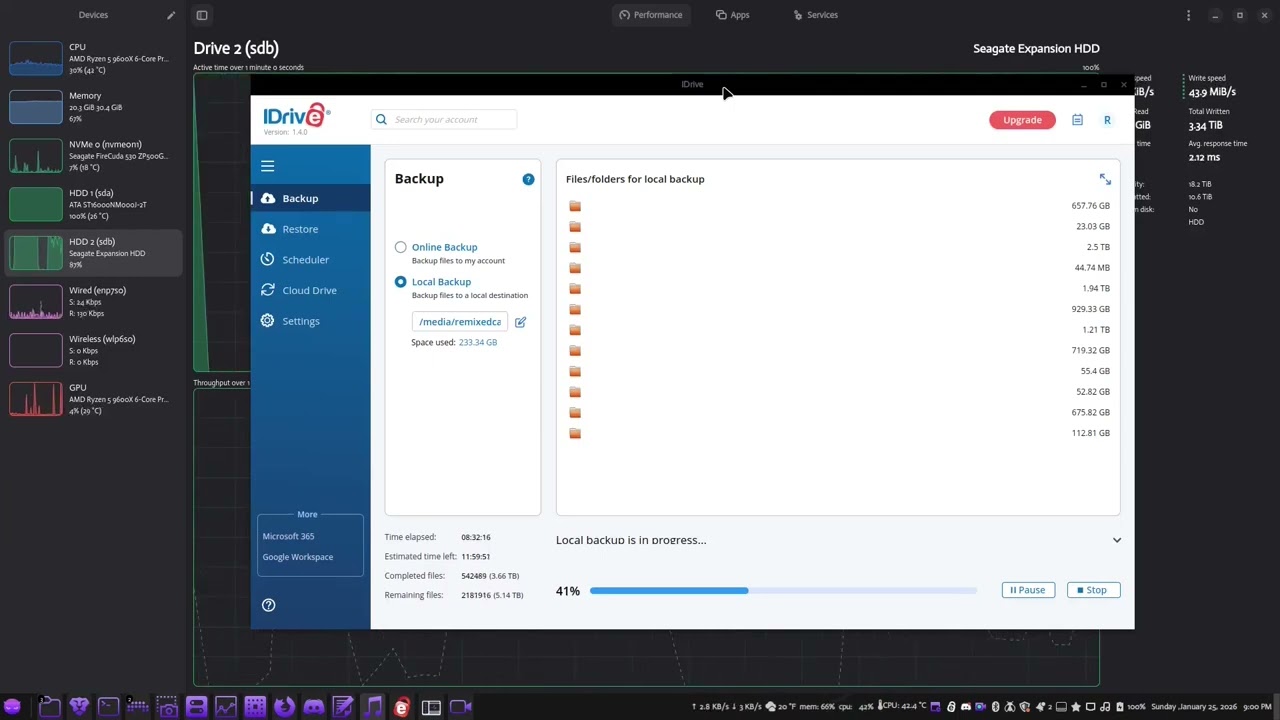Click the 1.94 TB folder size

(1096, 289)
